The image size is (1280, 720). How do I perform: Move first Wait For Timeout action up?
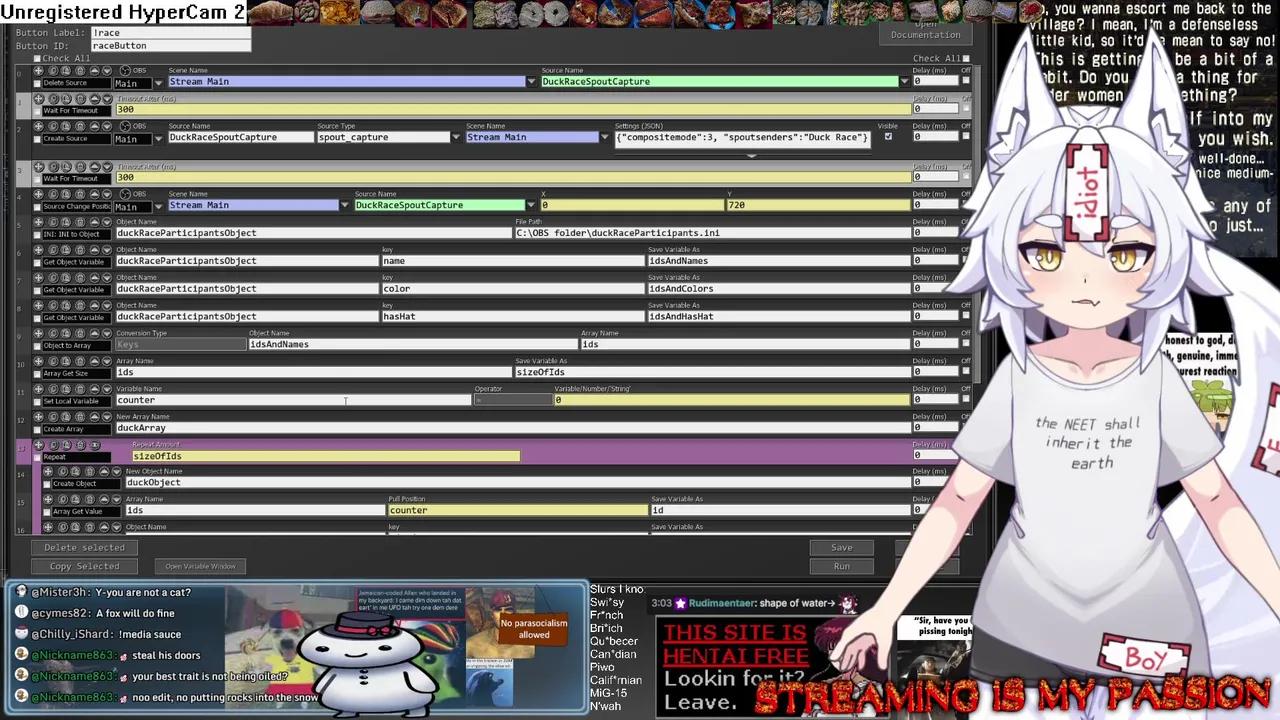click(94, 99)
